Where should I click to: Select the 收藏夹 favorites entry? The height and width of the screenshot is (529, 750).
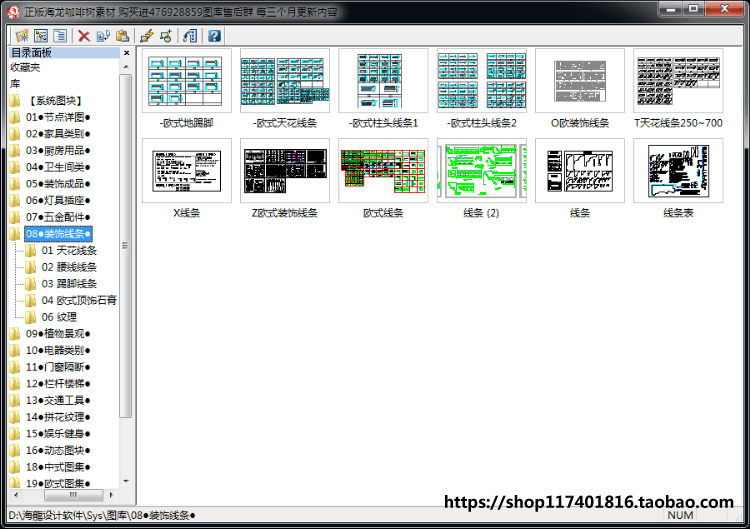(x=25, y=67)
